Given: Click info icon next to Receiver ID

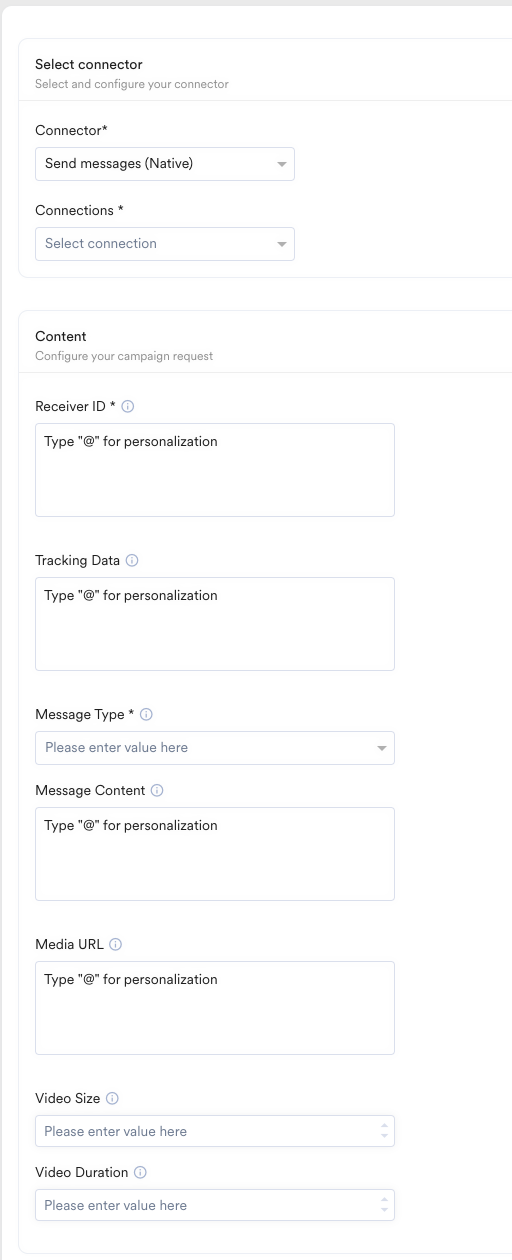Looking at the screenshot, I should coord(128,407).
